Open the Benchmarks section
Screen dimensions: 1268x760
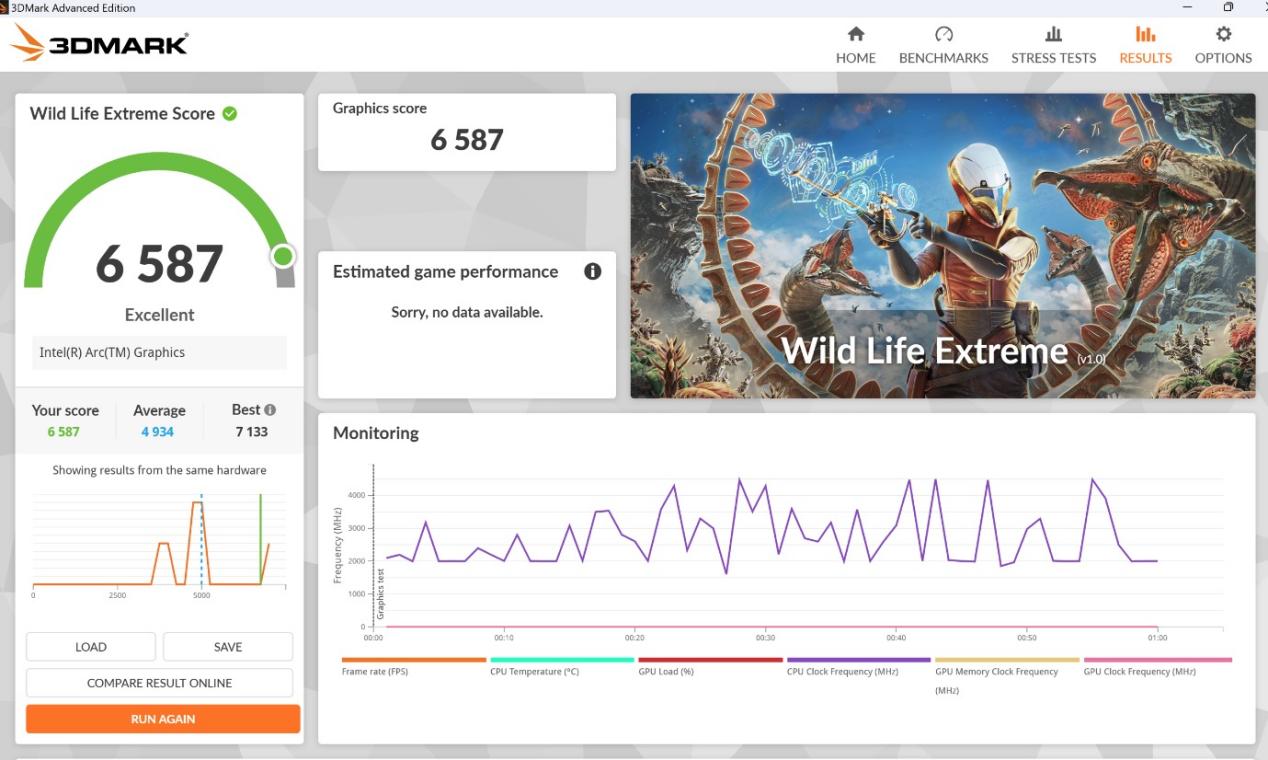click(x=943, y=45)
